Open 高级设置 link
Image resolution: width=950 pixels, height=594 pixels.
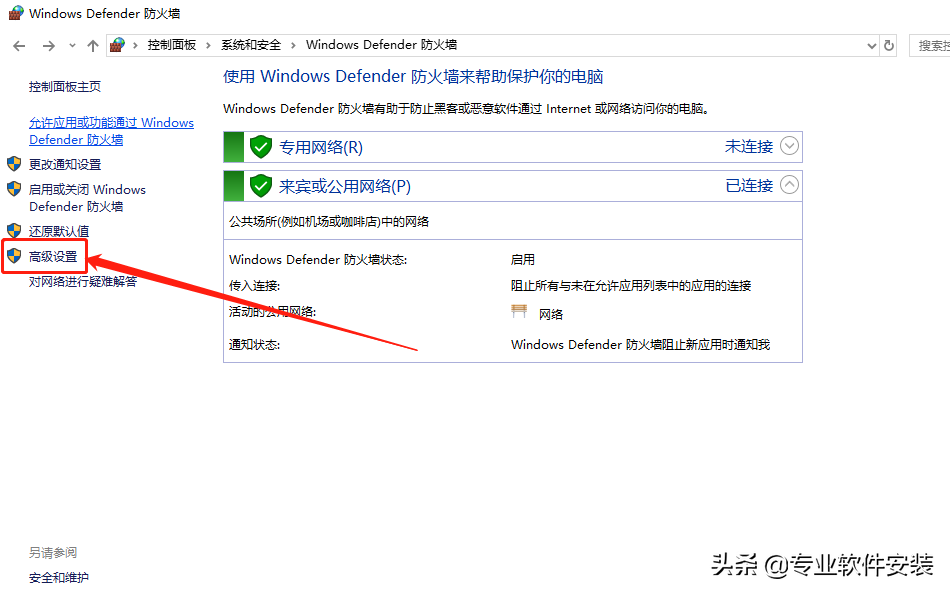(53, 256)
